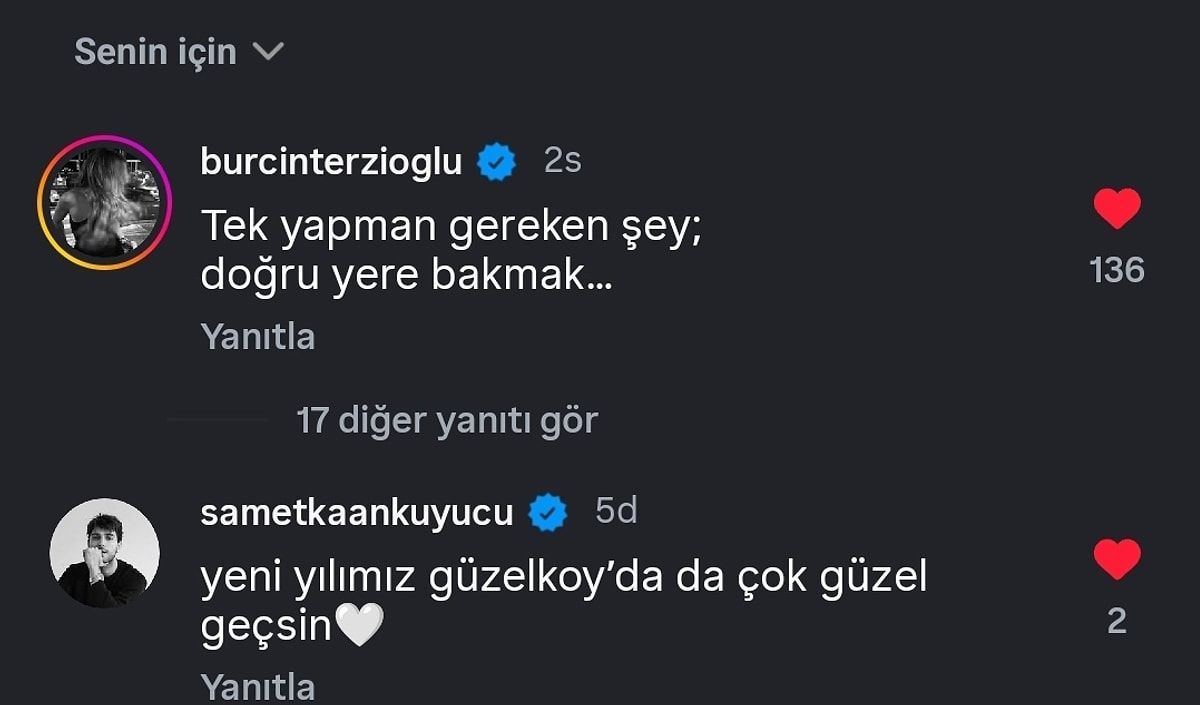Open the 'Senin için' filter dropdown

pyautogui.click(x=175, y=51)
